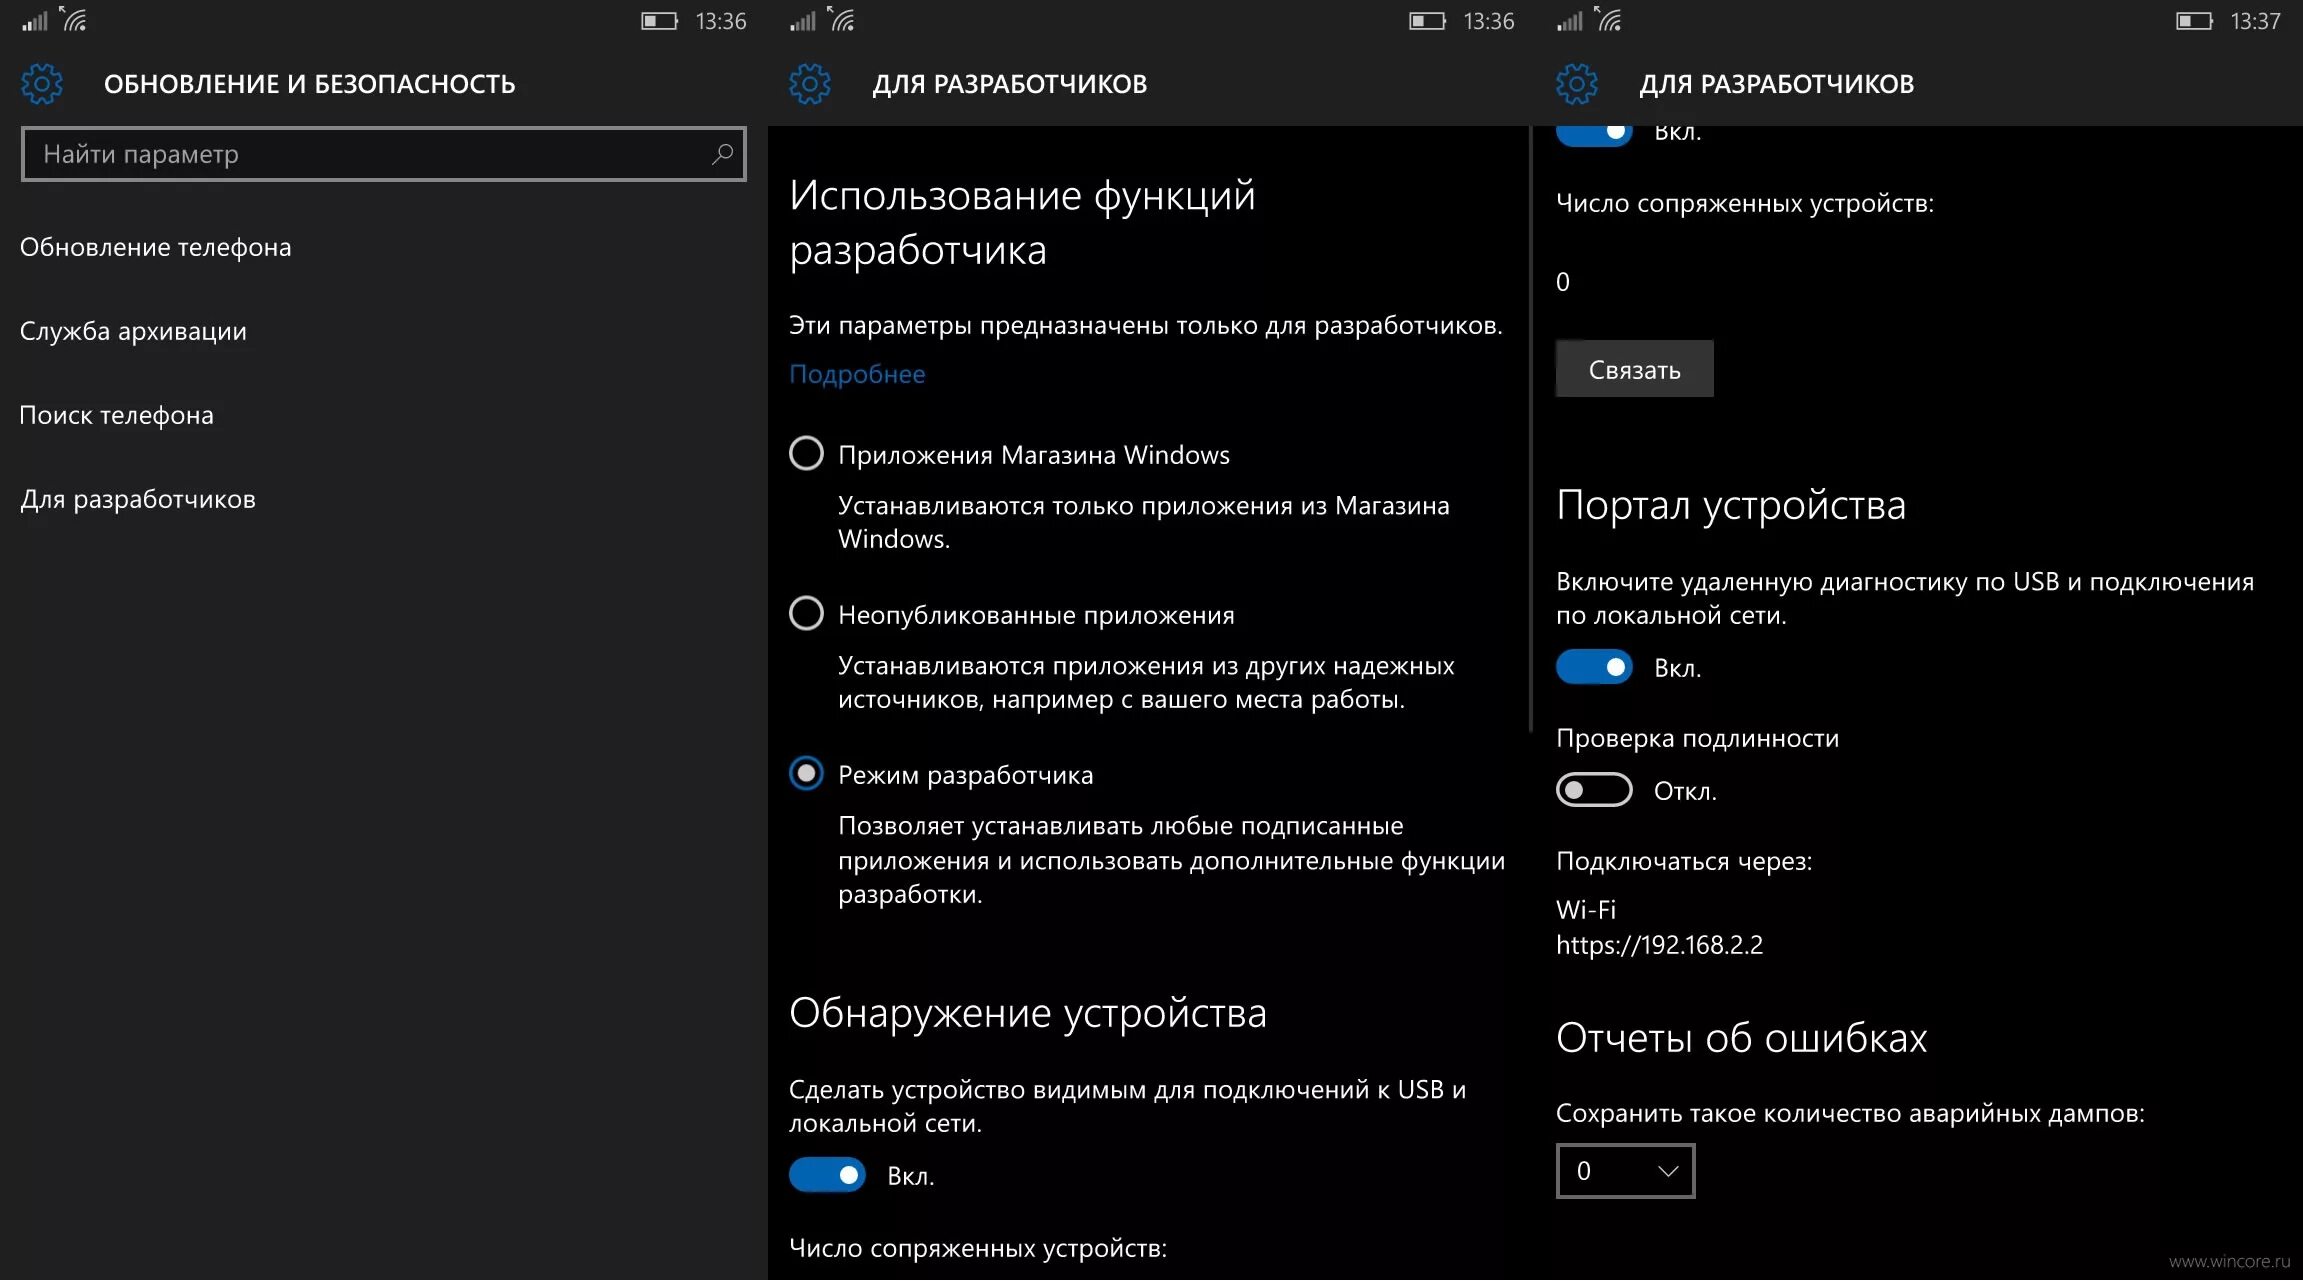Select the Неопубликованные приложения radio button

807,613
